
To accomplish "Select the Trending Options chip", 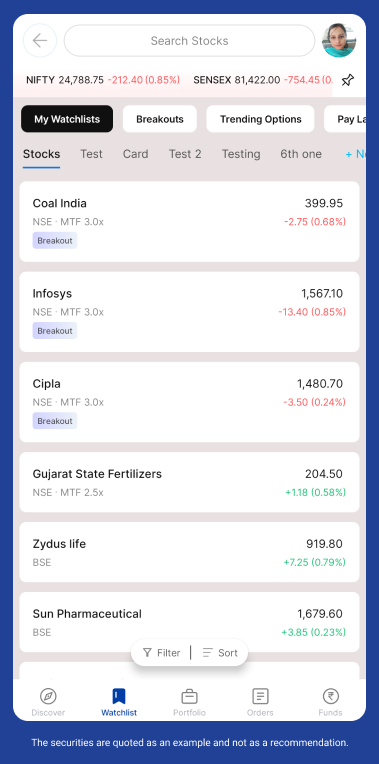I will pos(261,119).
